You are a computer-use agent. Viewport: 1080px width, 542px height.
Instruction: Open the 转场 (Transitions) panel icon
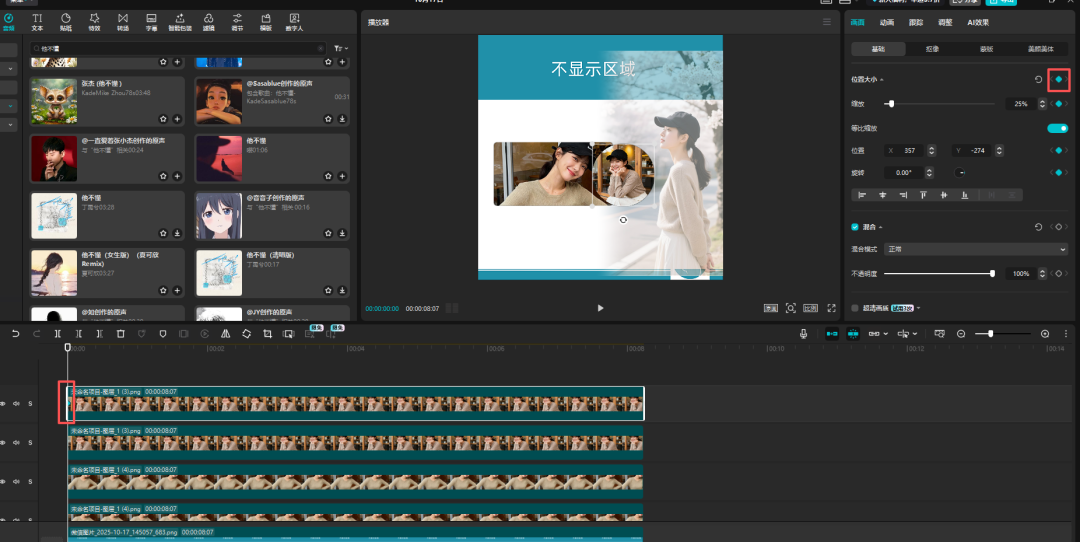pos(122,20)
